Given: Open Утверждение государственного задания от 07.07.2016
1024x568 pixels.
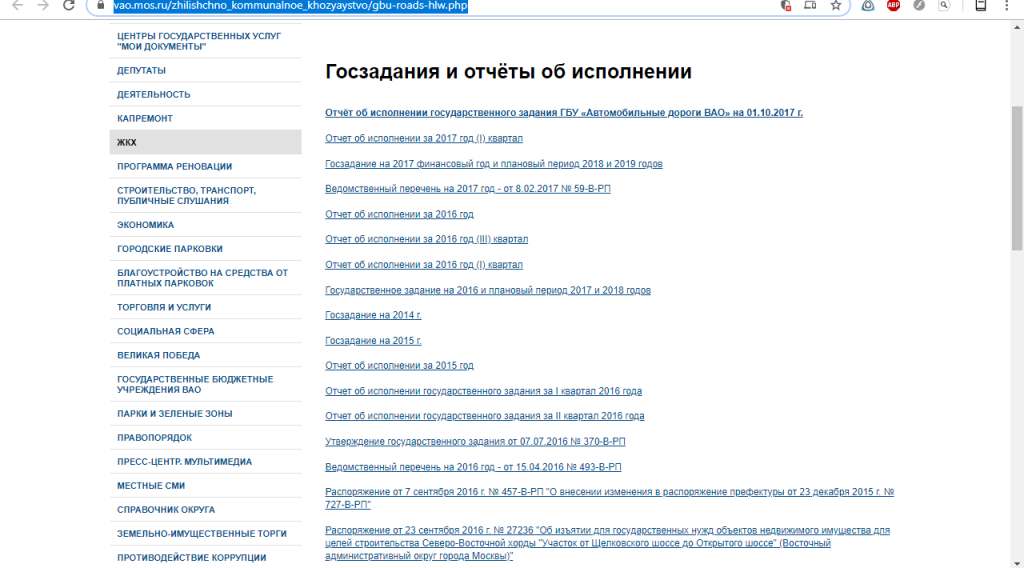Looking at the screenshot, I should click(x=475, y=441).
